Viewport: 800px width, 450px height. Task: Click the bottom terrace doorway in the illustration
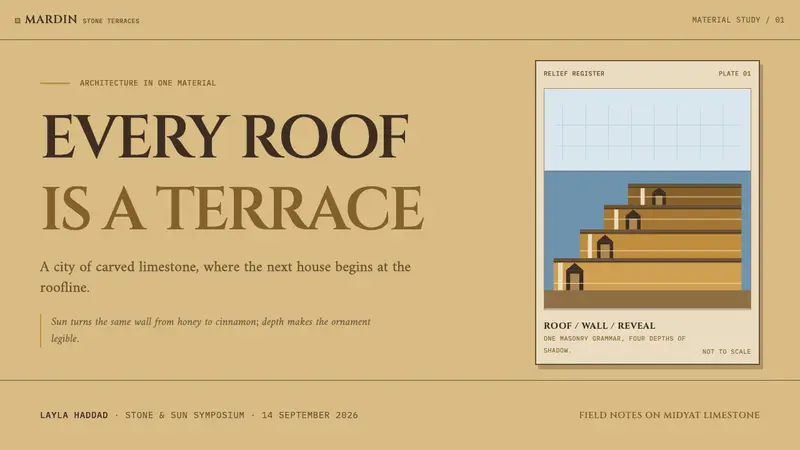pyautogui.click(x=574, y=277)
